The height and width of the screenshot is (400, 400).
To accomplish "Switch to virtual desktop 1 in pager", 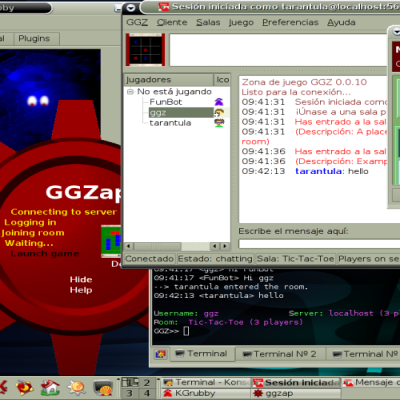I will pos(130,382).
